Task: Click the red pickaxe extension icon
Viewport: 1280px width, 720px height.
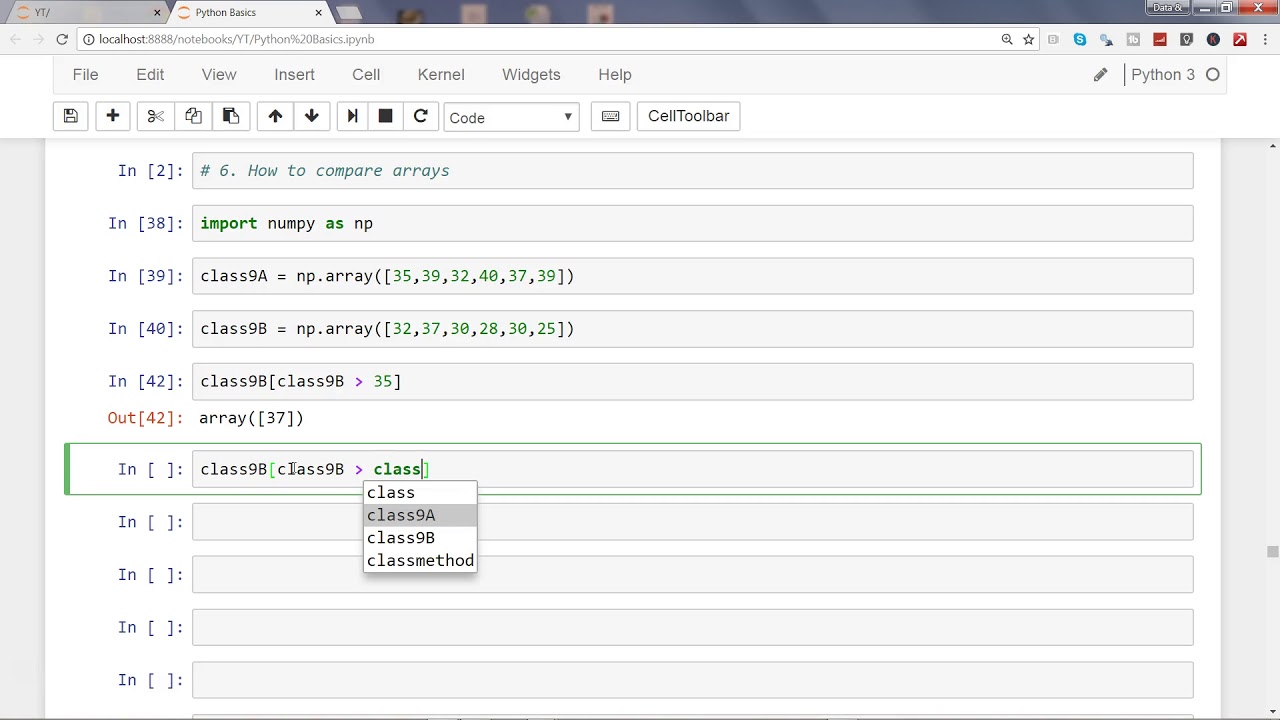Action: [1240, 39]
